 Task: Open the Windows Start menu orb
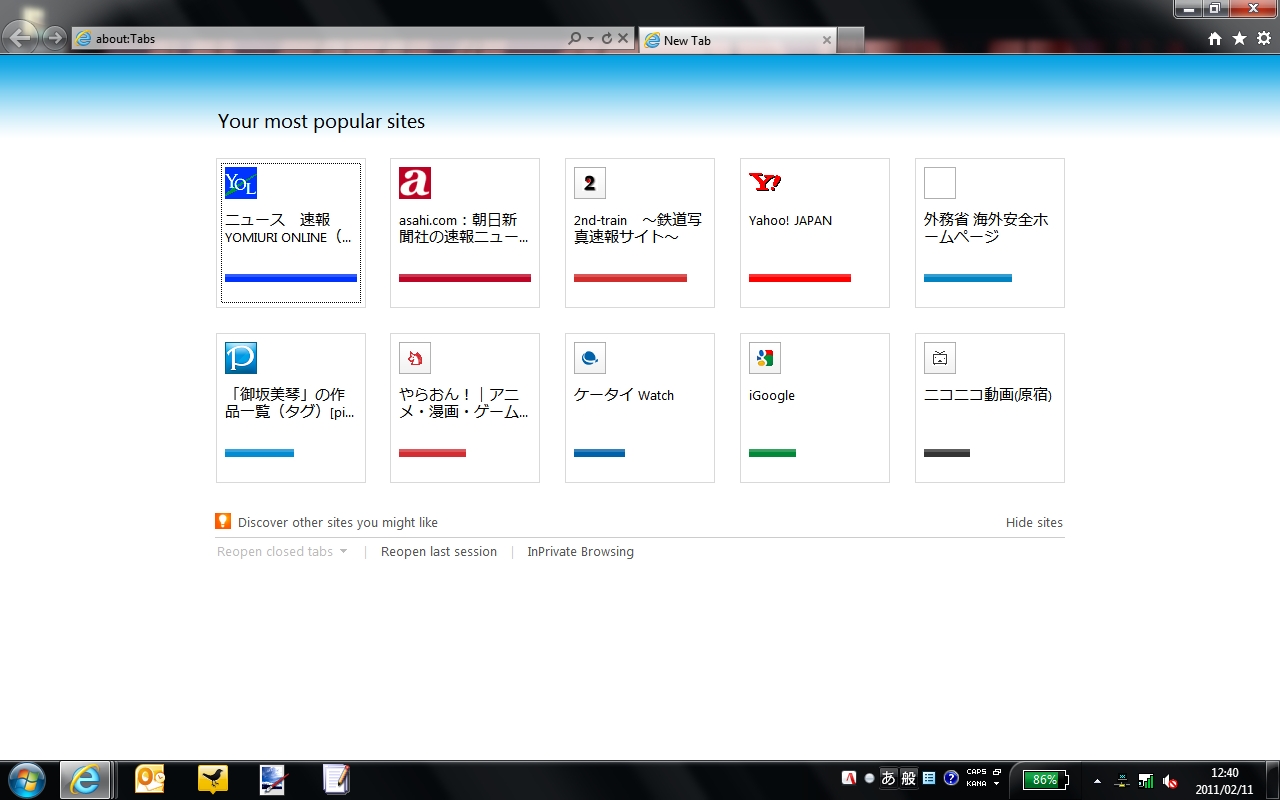point(27,780)
